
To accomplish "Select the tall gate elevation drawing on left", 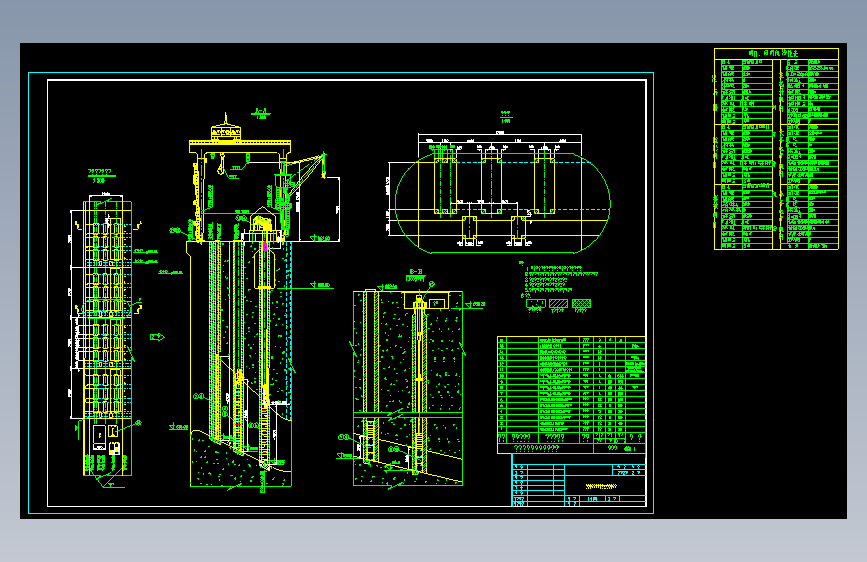I will click(x=106, y=337).
